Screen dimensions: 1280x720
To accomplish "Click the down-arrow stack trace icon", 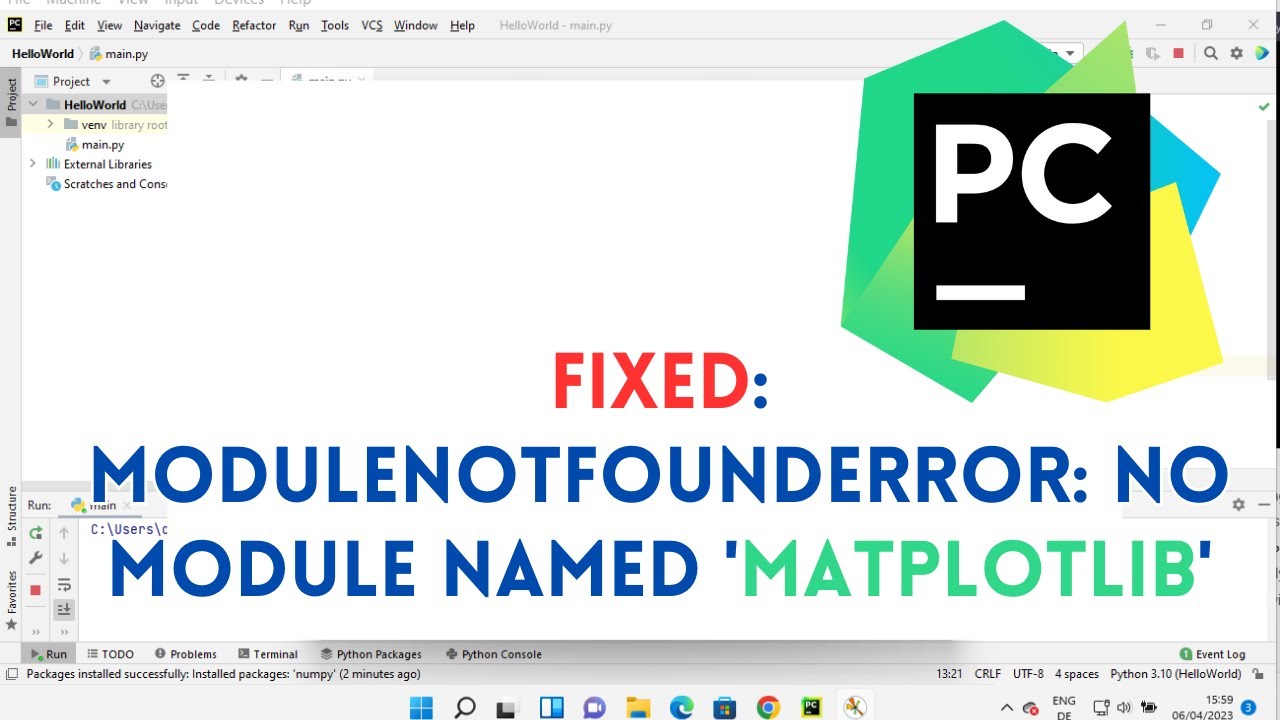I will [64, 558].
